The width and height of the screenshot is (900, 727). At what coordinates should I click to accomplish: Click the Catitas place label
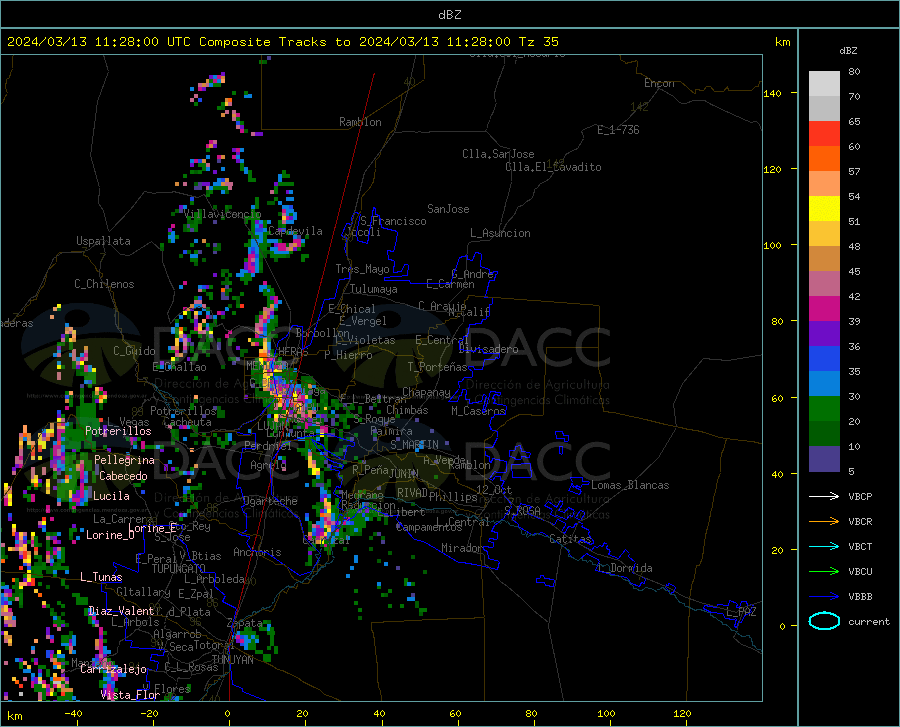[x=571, y=539]
